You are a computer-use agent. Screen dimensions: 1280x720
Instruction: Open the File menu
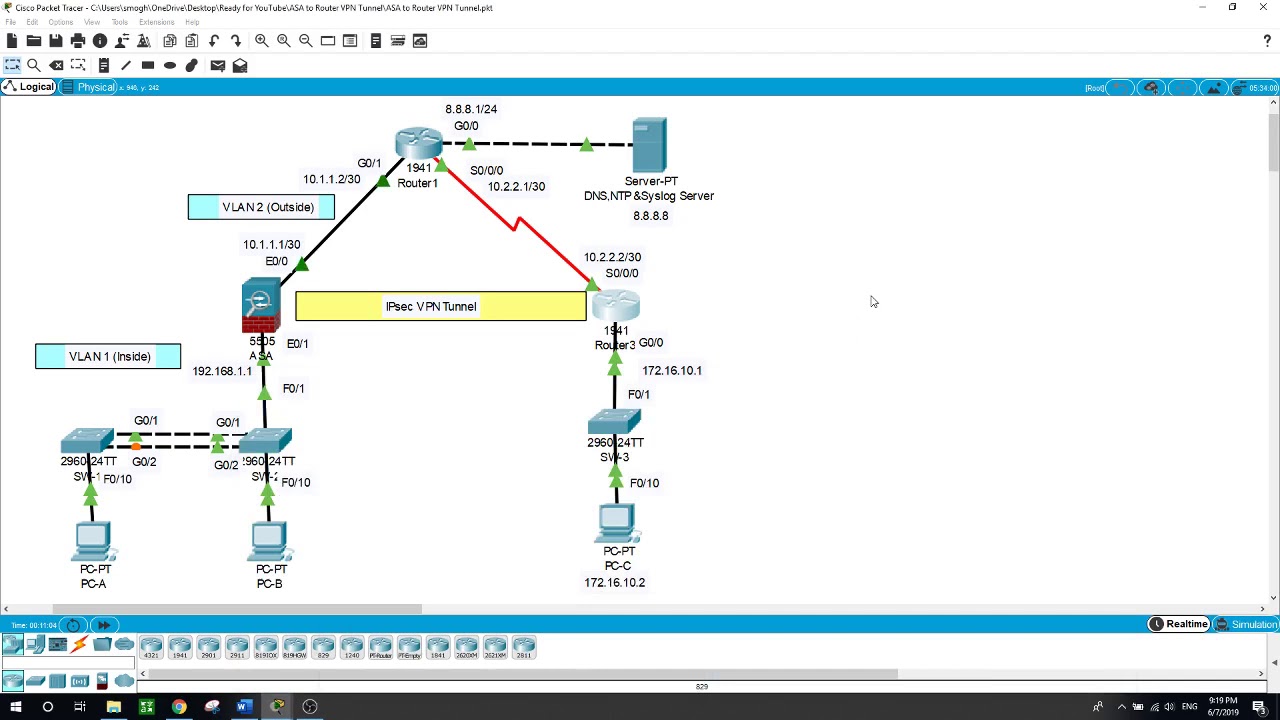click(x=10, y=22)
